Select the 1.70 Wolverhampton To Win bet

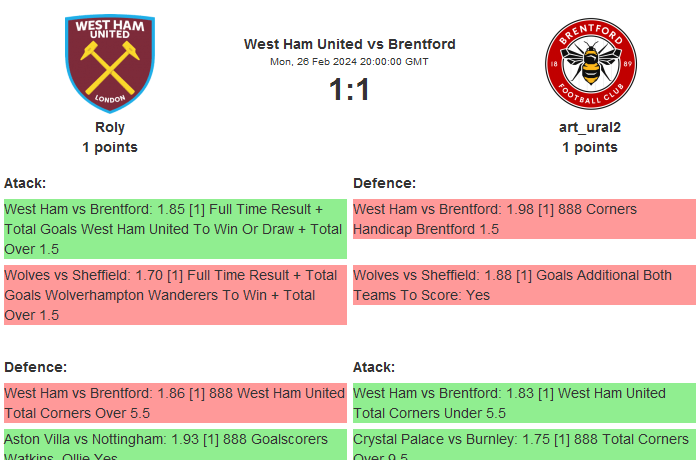point(175,295)
